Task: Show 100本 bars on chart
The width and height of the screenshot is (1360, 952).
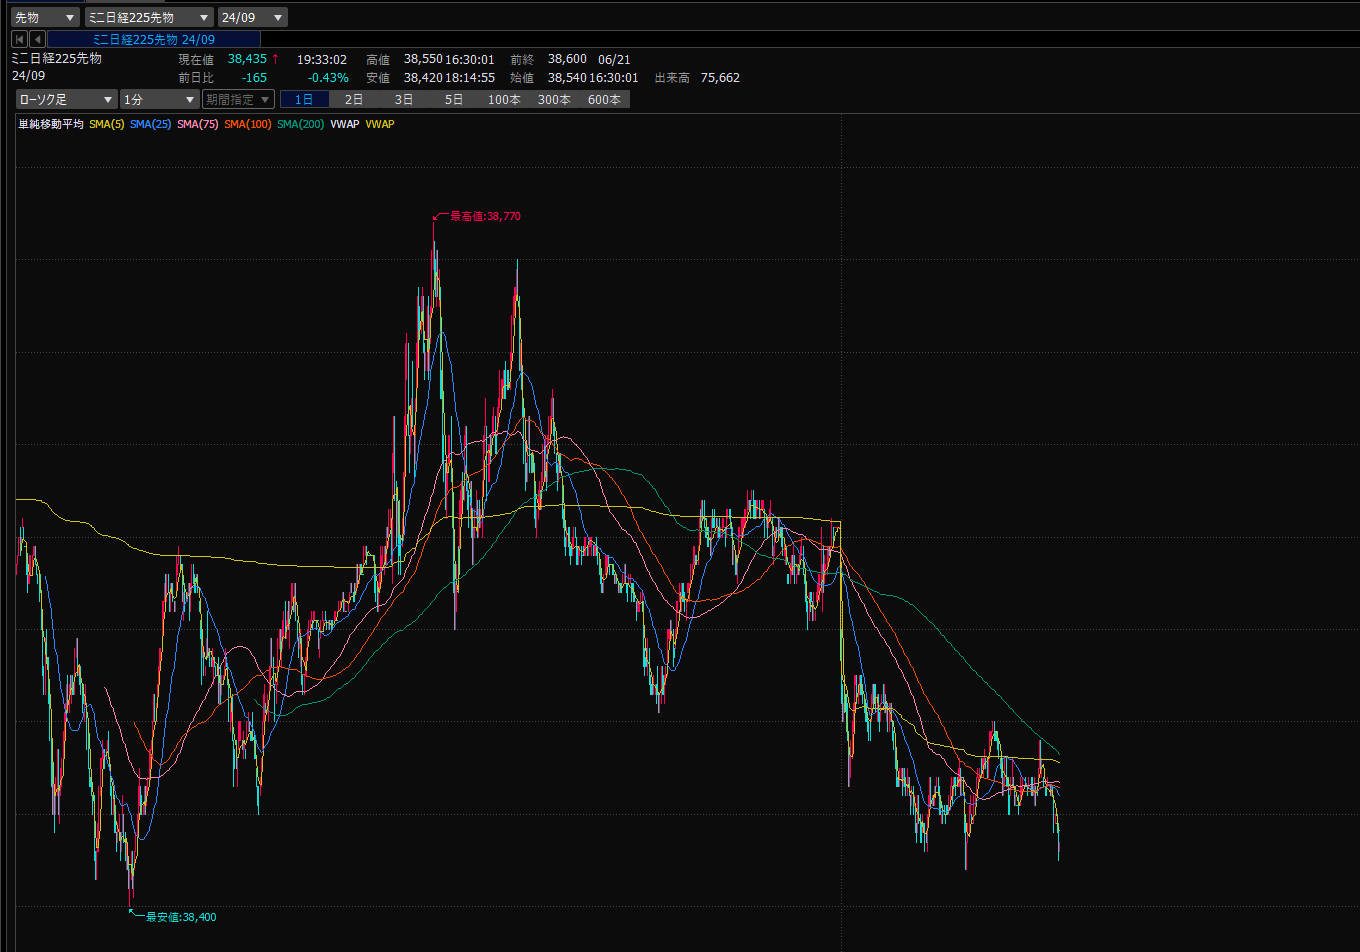Action: point(504,99)
